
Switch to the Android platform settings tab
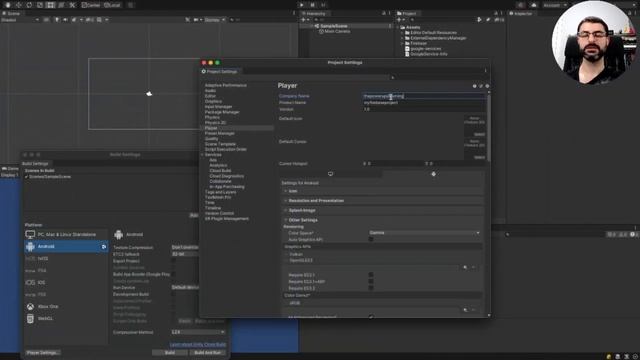pos(433,174)
